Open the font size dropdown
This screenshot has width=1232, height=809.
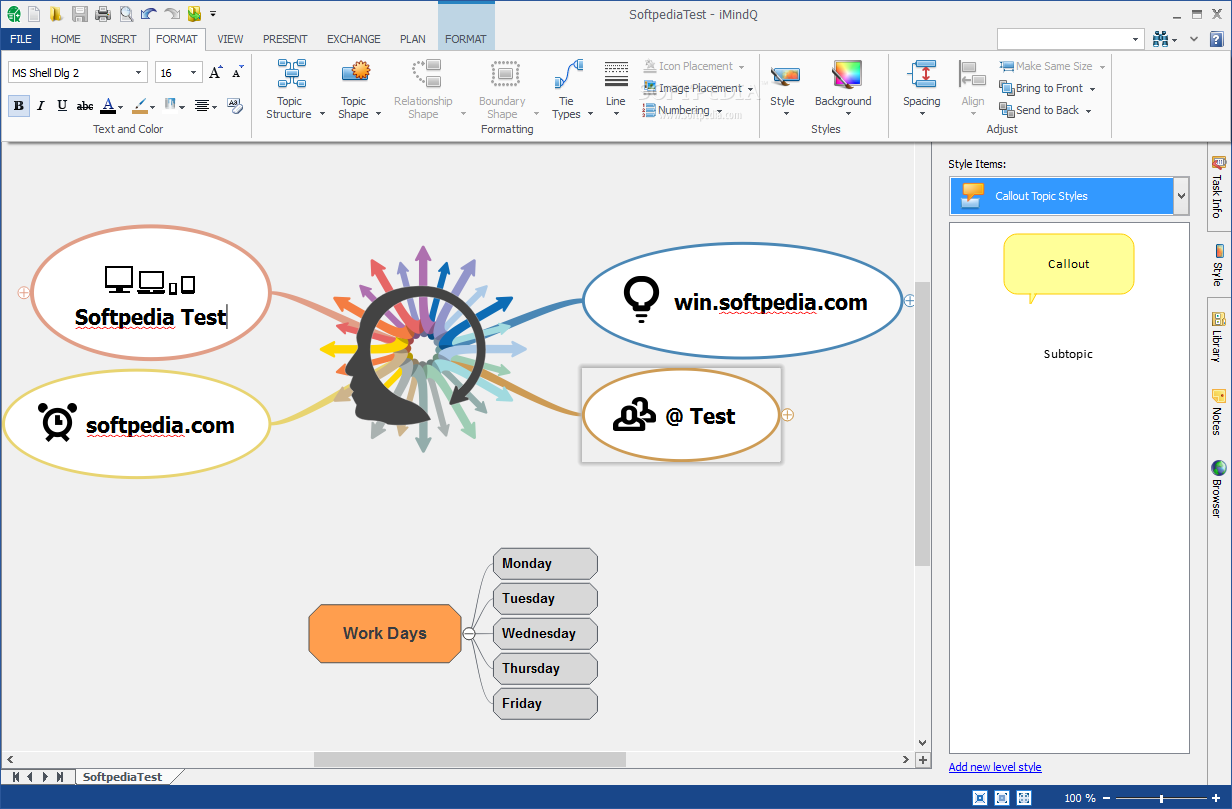click(x=194, y=73)
